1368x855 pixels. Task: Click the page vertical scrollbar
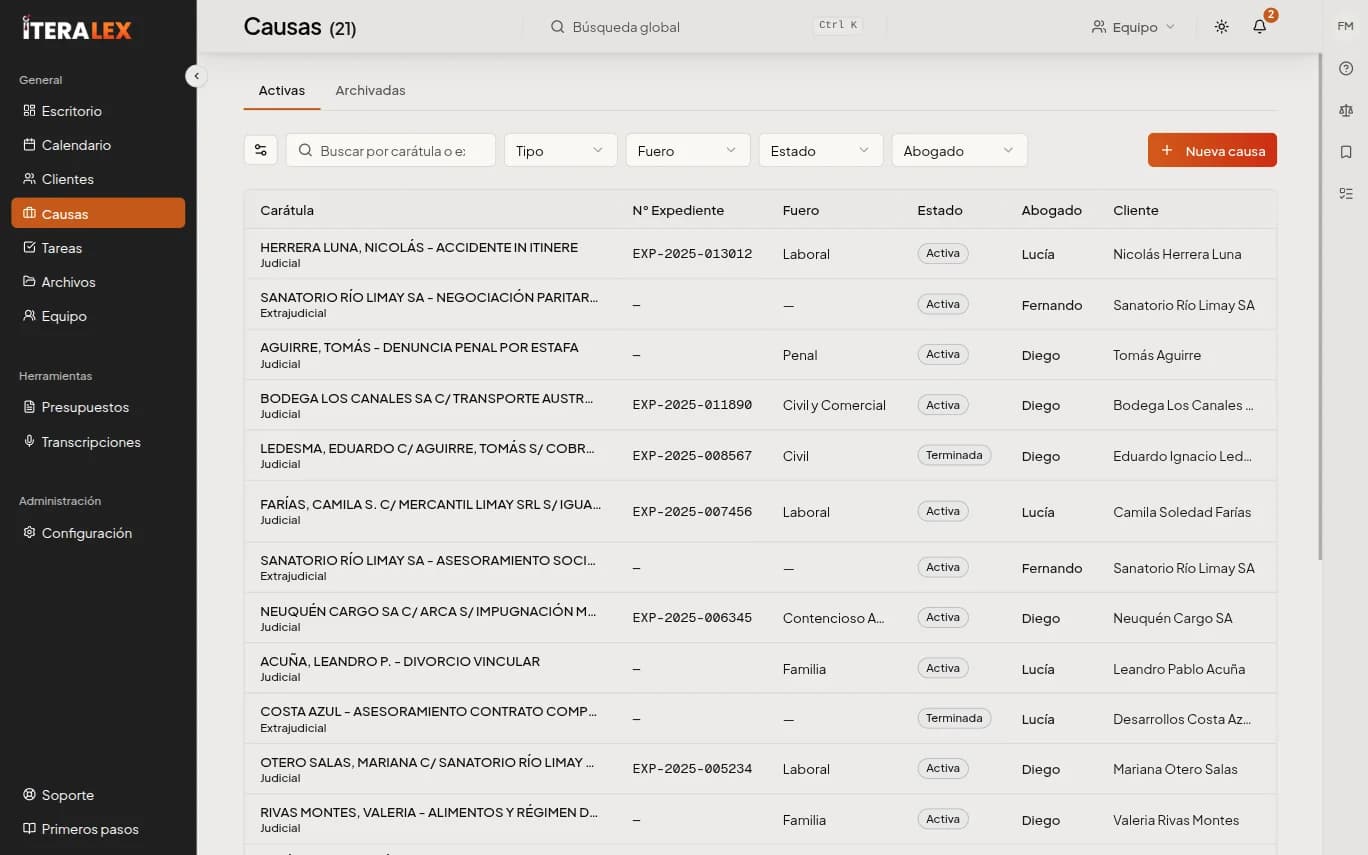(x=1320, y=307)
